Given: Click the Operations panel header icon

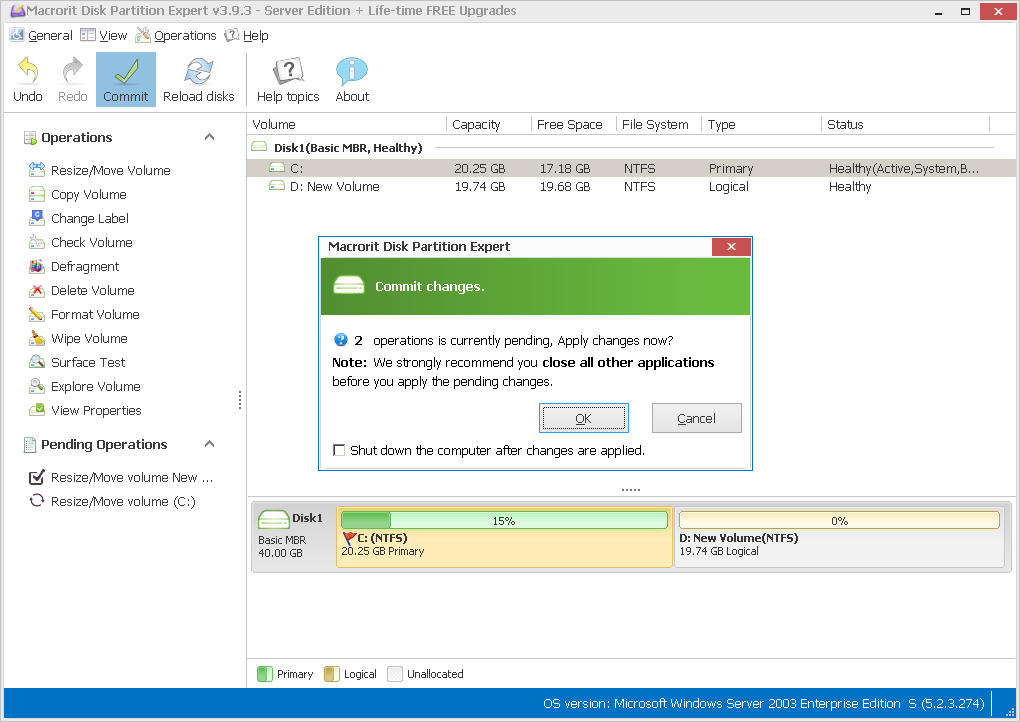Looking at the screenshot, I should [30, 138].
